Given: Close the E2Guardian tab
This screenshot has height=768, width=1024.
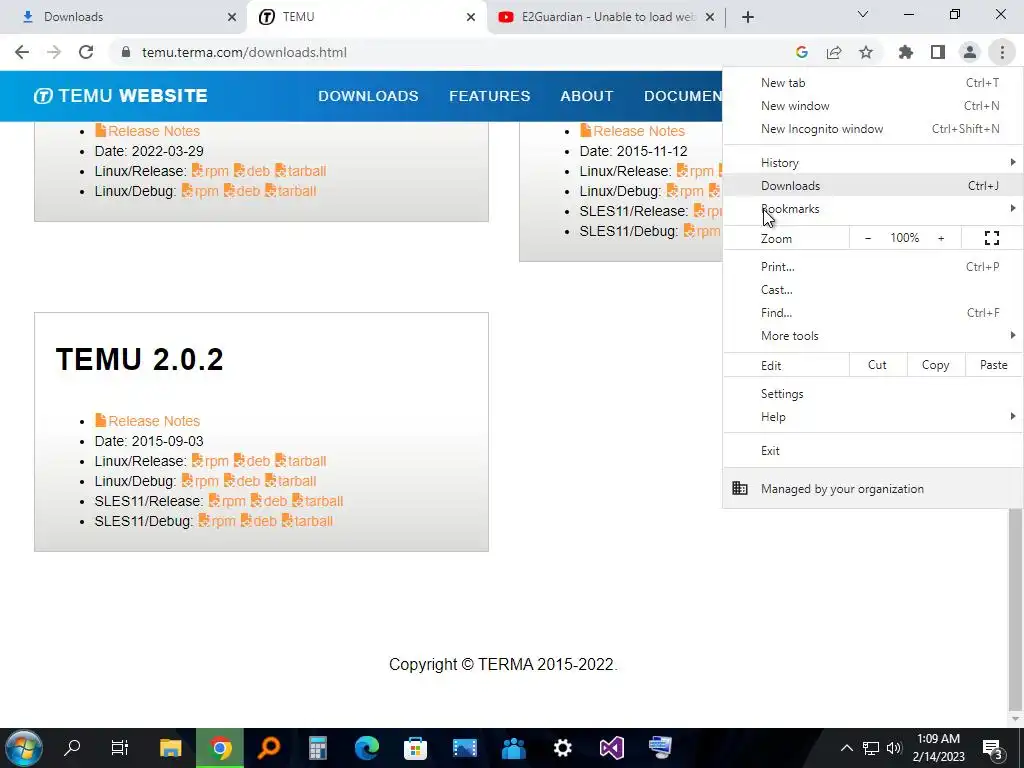Looking at the screenshot, I should (x=711, y=17).
